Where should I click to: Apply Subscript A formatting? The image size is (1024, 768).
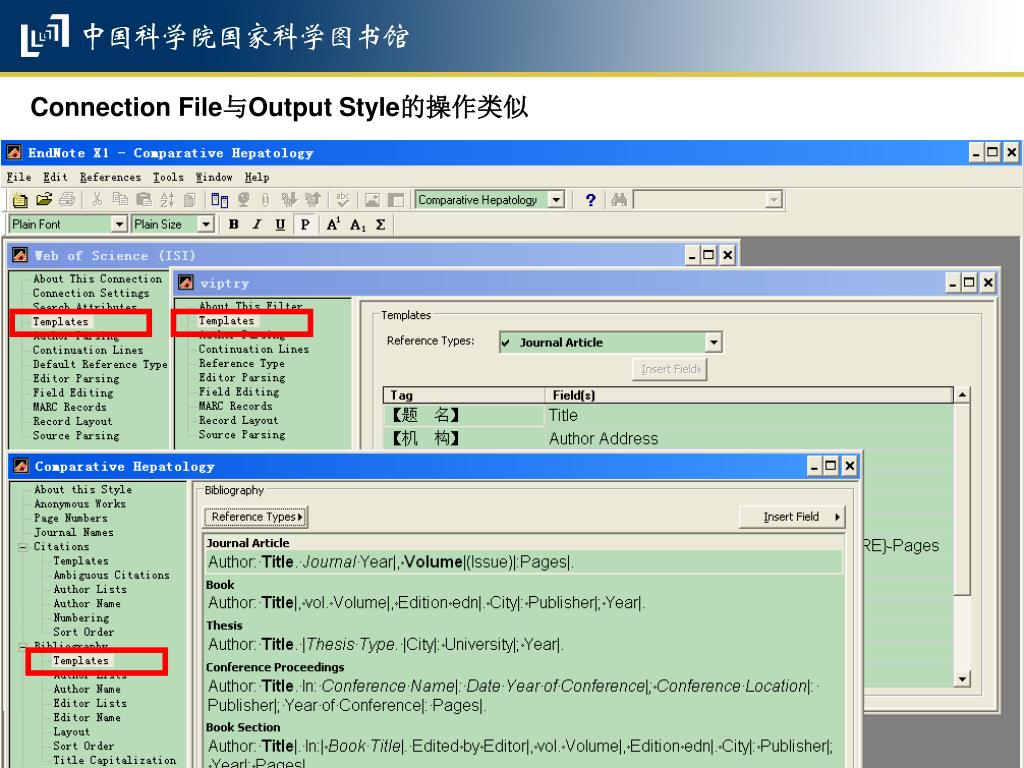(357, 225)
